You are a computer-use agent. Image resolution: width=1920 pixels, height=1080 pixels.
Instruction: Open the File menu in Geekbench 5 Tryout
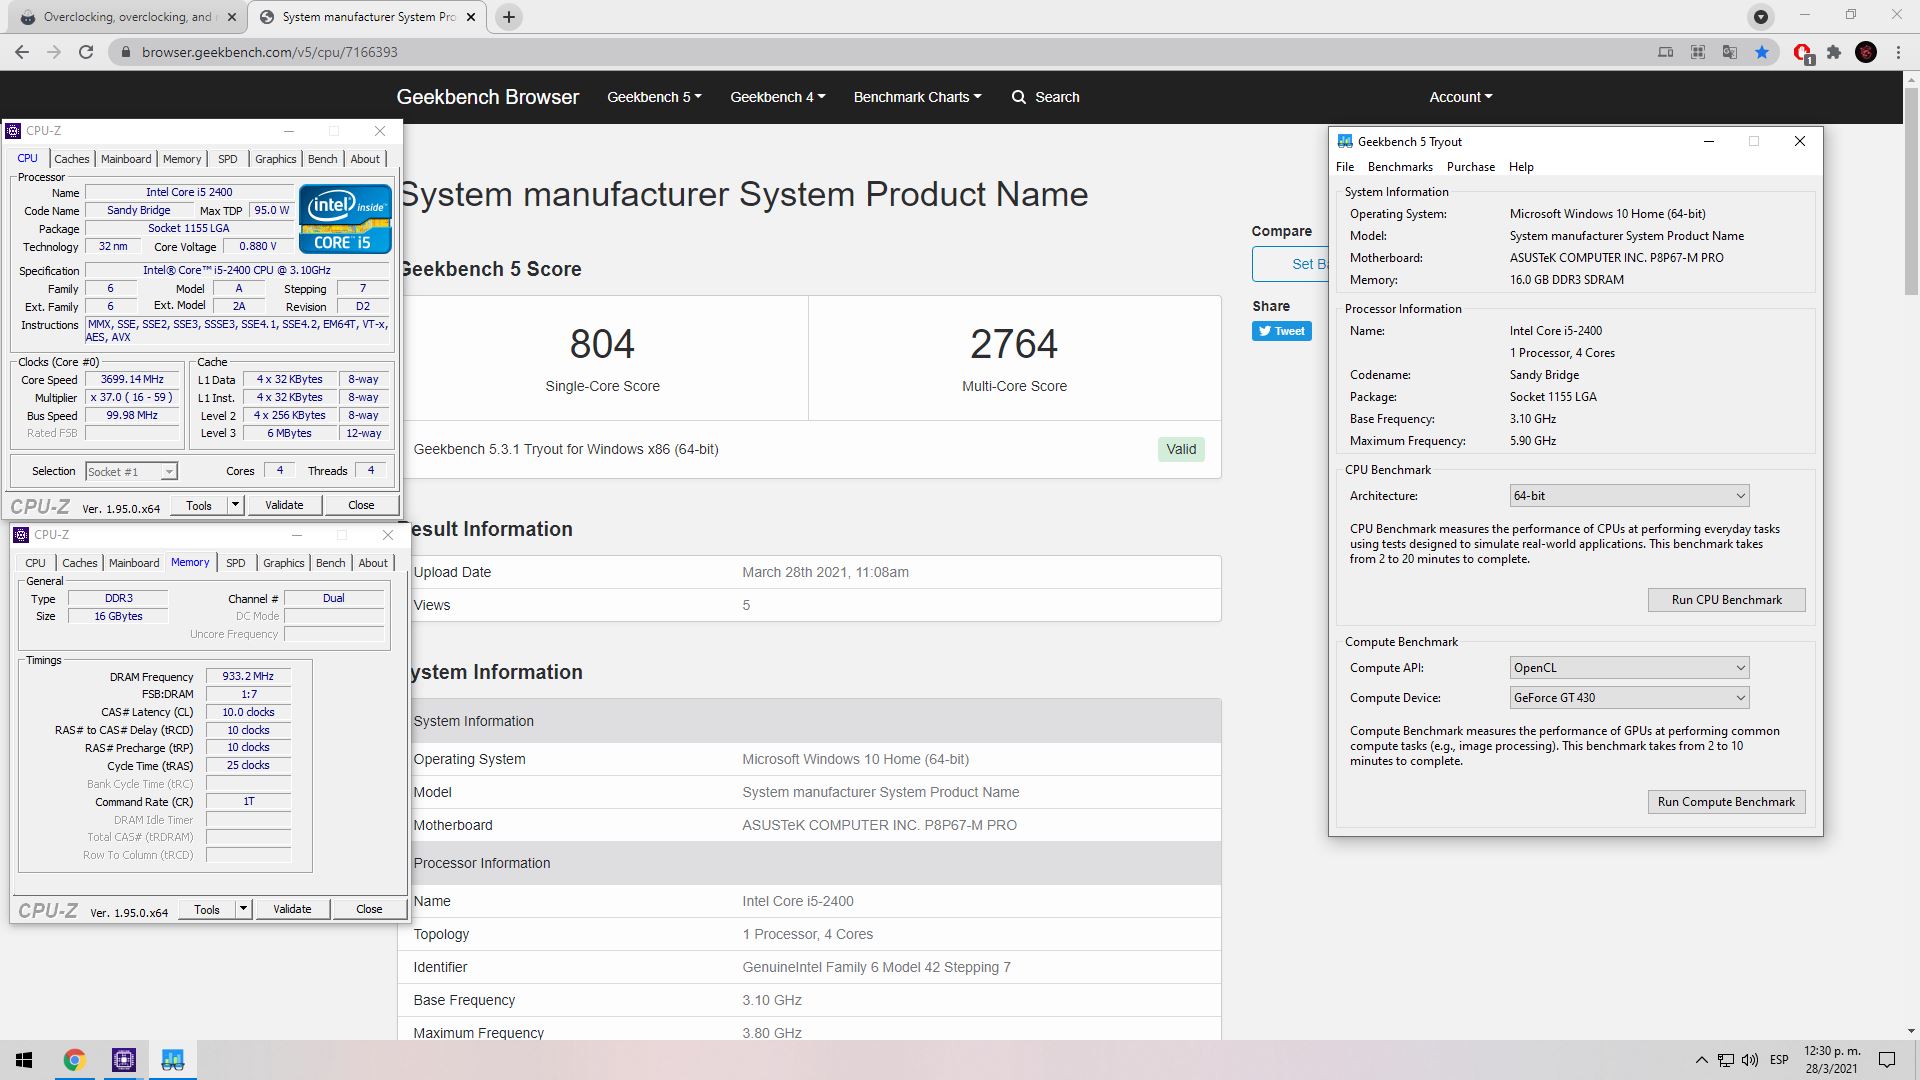pos(1345,167)
